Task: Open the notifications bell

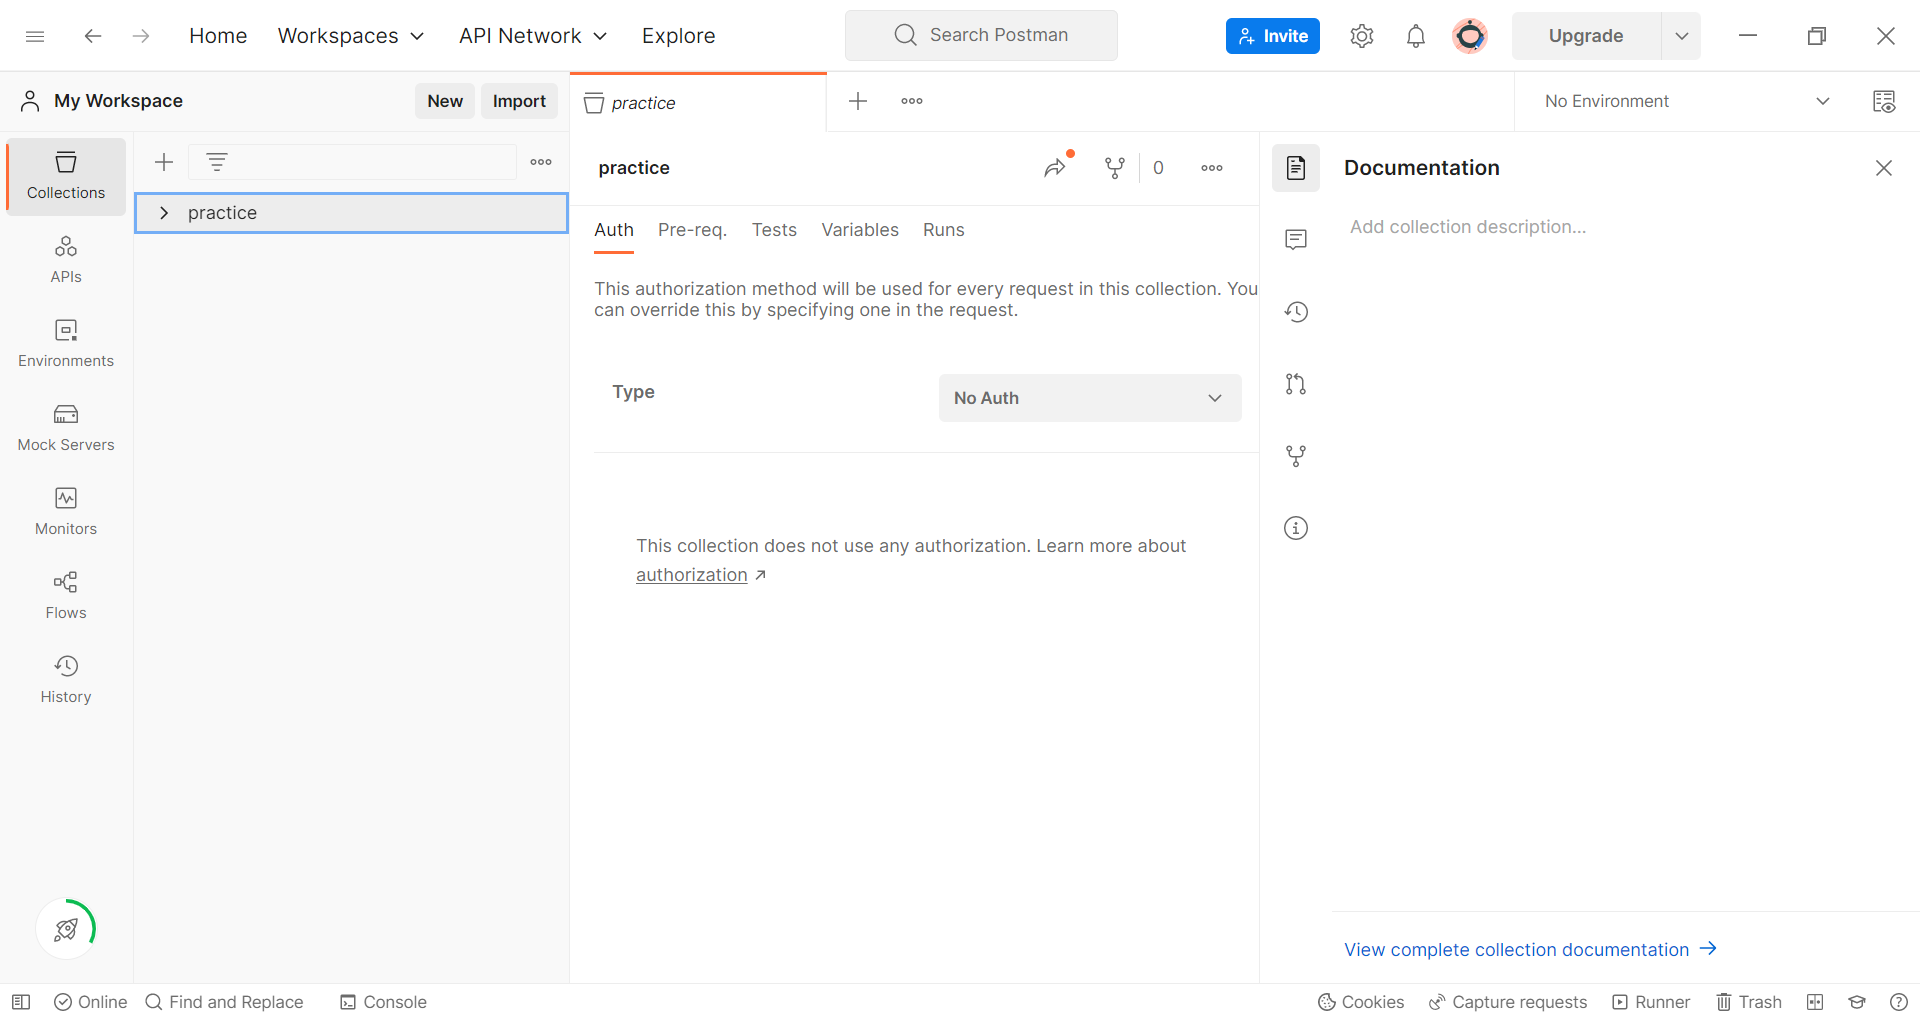Action: coord(1415,36)
